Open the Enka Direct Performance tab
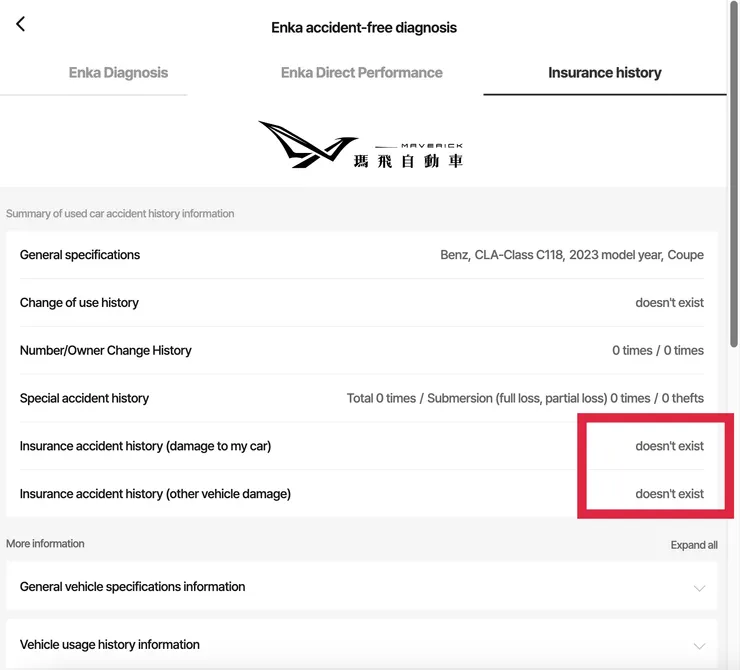 coord(361,73)
